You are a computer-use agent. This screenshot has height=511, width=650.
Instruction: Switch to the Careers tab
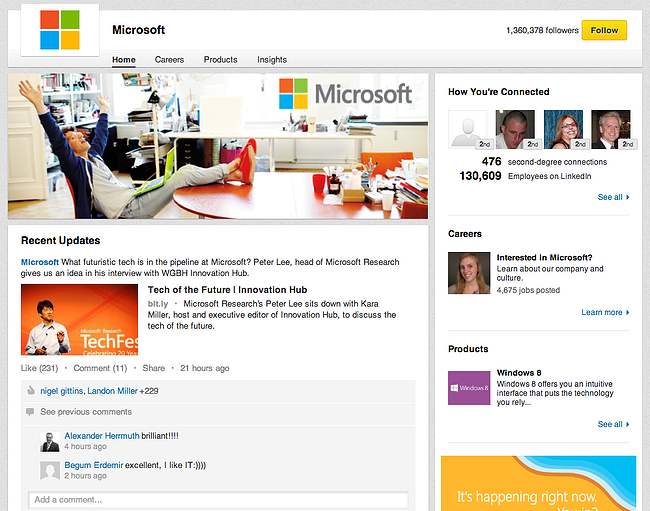tap(169, 60)
